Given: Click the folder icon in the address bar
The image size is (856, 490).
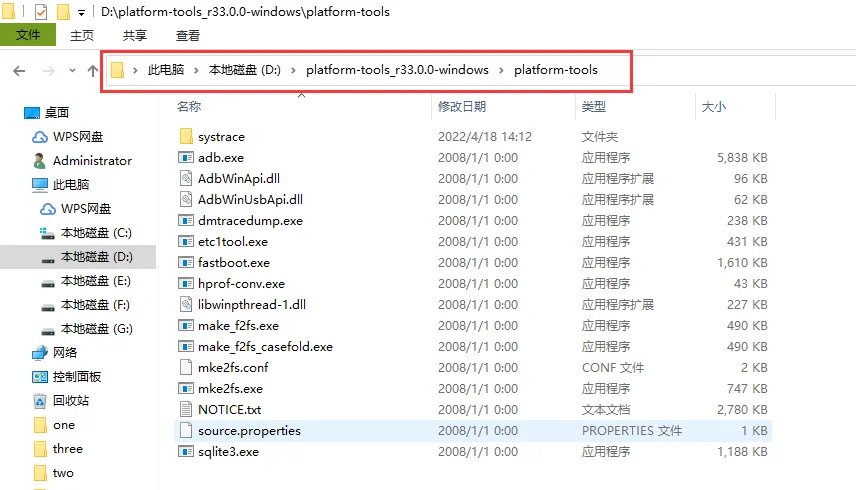Looking at the screenshot, I should [117, 70].
